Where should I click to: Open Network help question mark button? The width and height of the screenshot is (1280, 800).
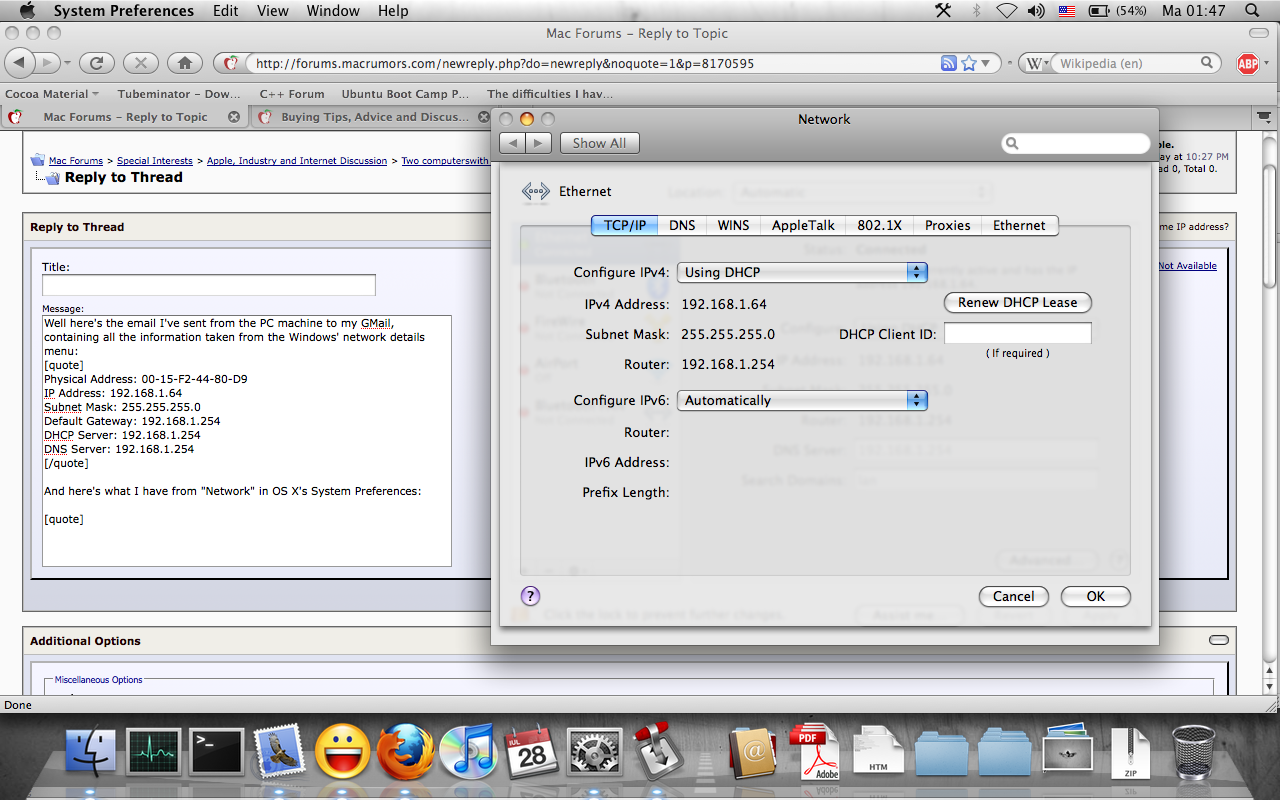pyautogui.click(x=531, y=596)
